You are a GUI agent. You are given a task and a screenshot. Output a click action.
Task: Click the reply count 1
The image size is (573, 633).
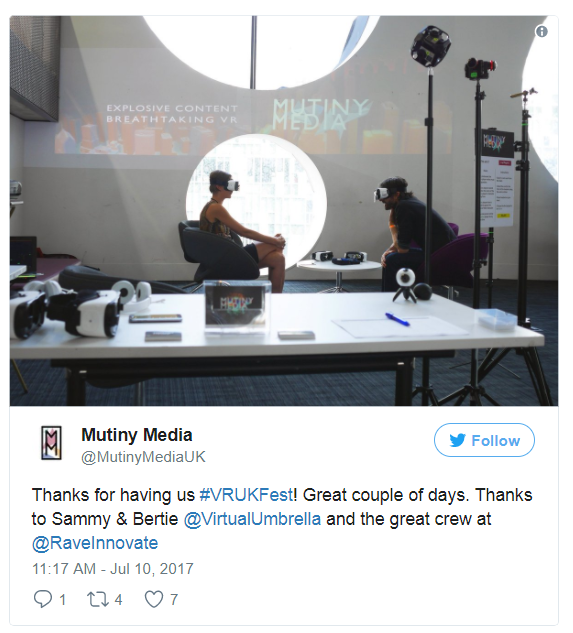tap(62, 599)
